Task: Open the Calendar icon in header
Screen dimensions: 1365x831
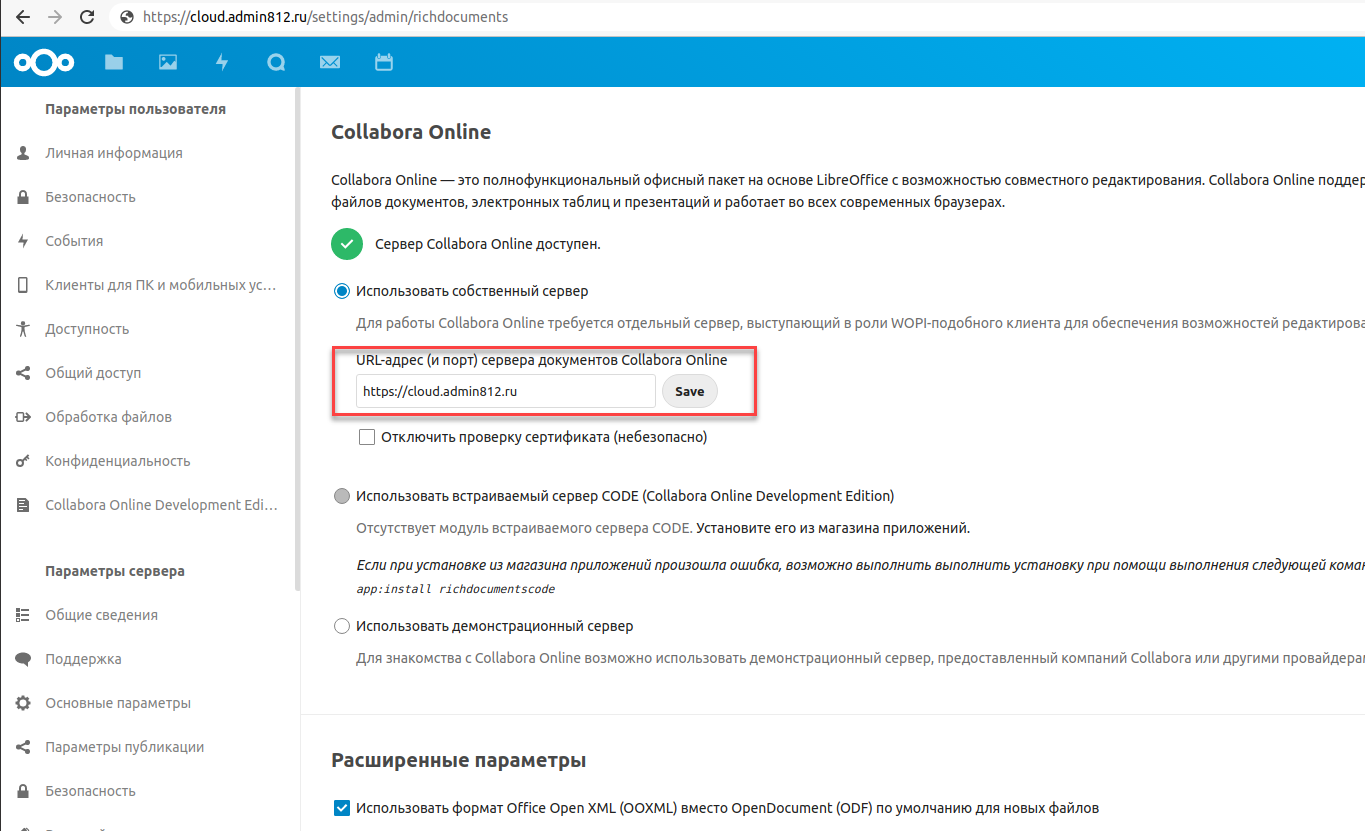Action: coord(384,63)
